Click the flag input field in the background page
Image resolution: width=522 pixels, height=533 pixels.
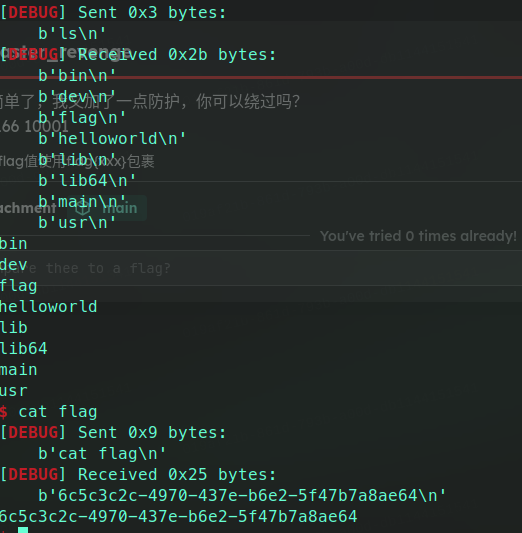[x=261, y=268]
